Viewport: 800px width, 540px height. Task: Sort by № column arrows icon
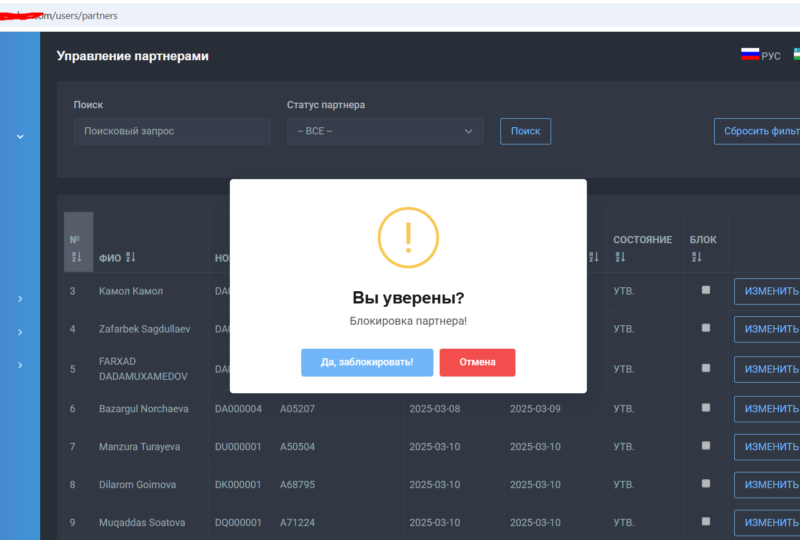[x=76, y=257]
